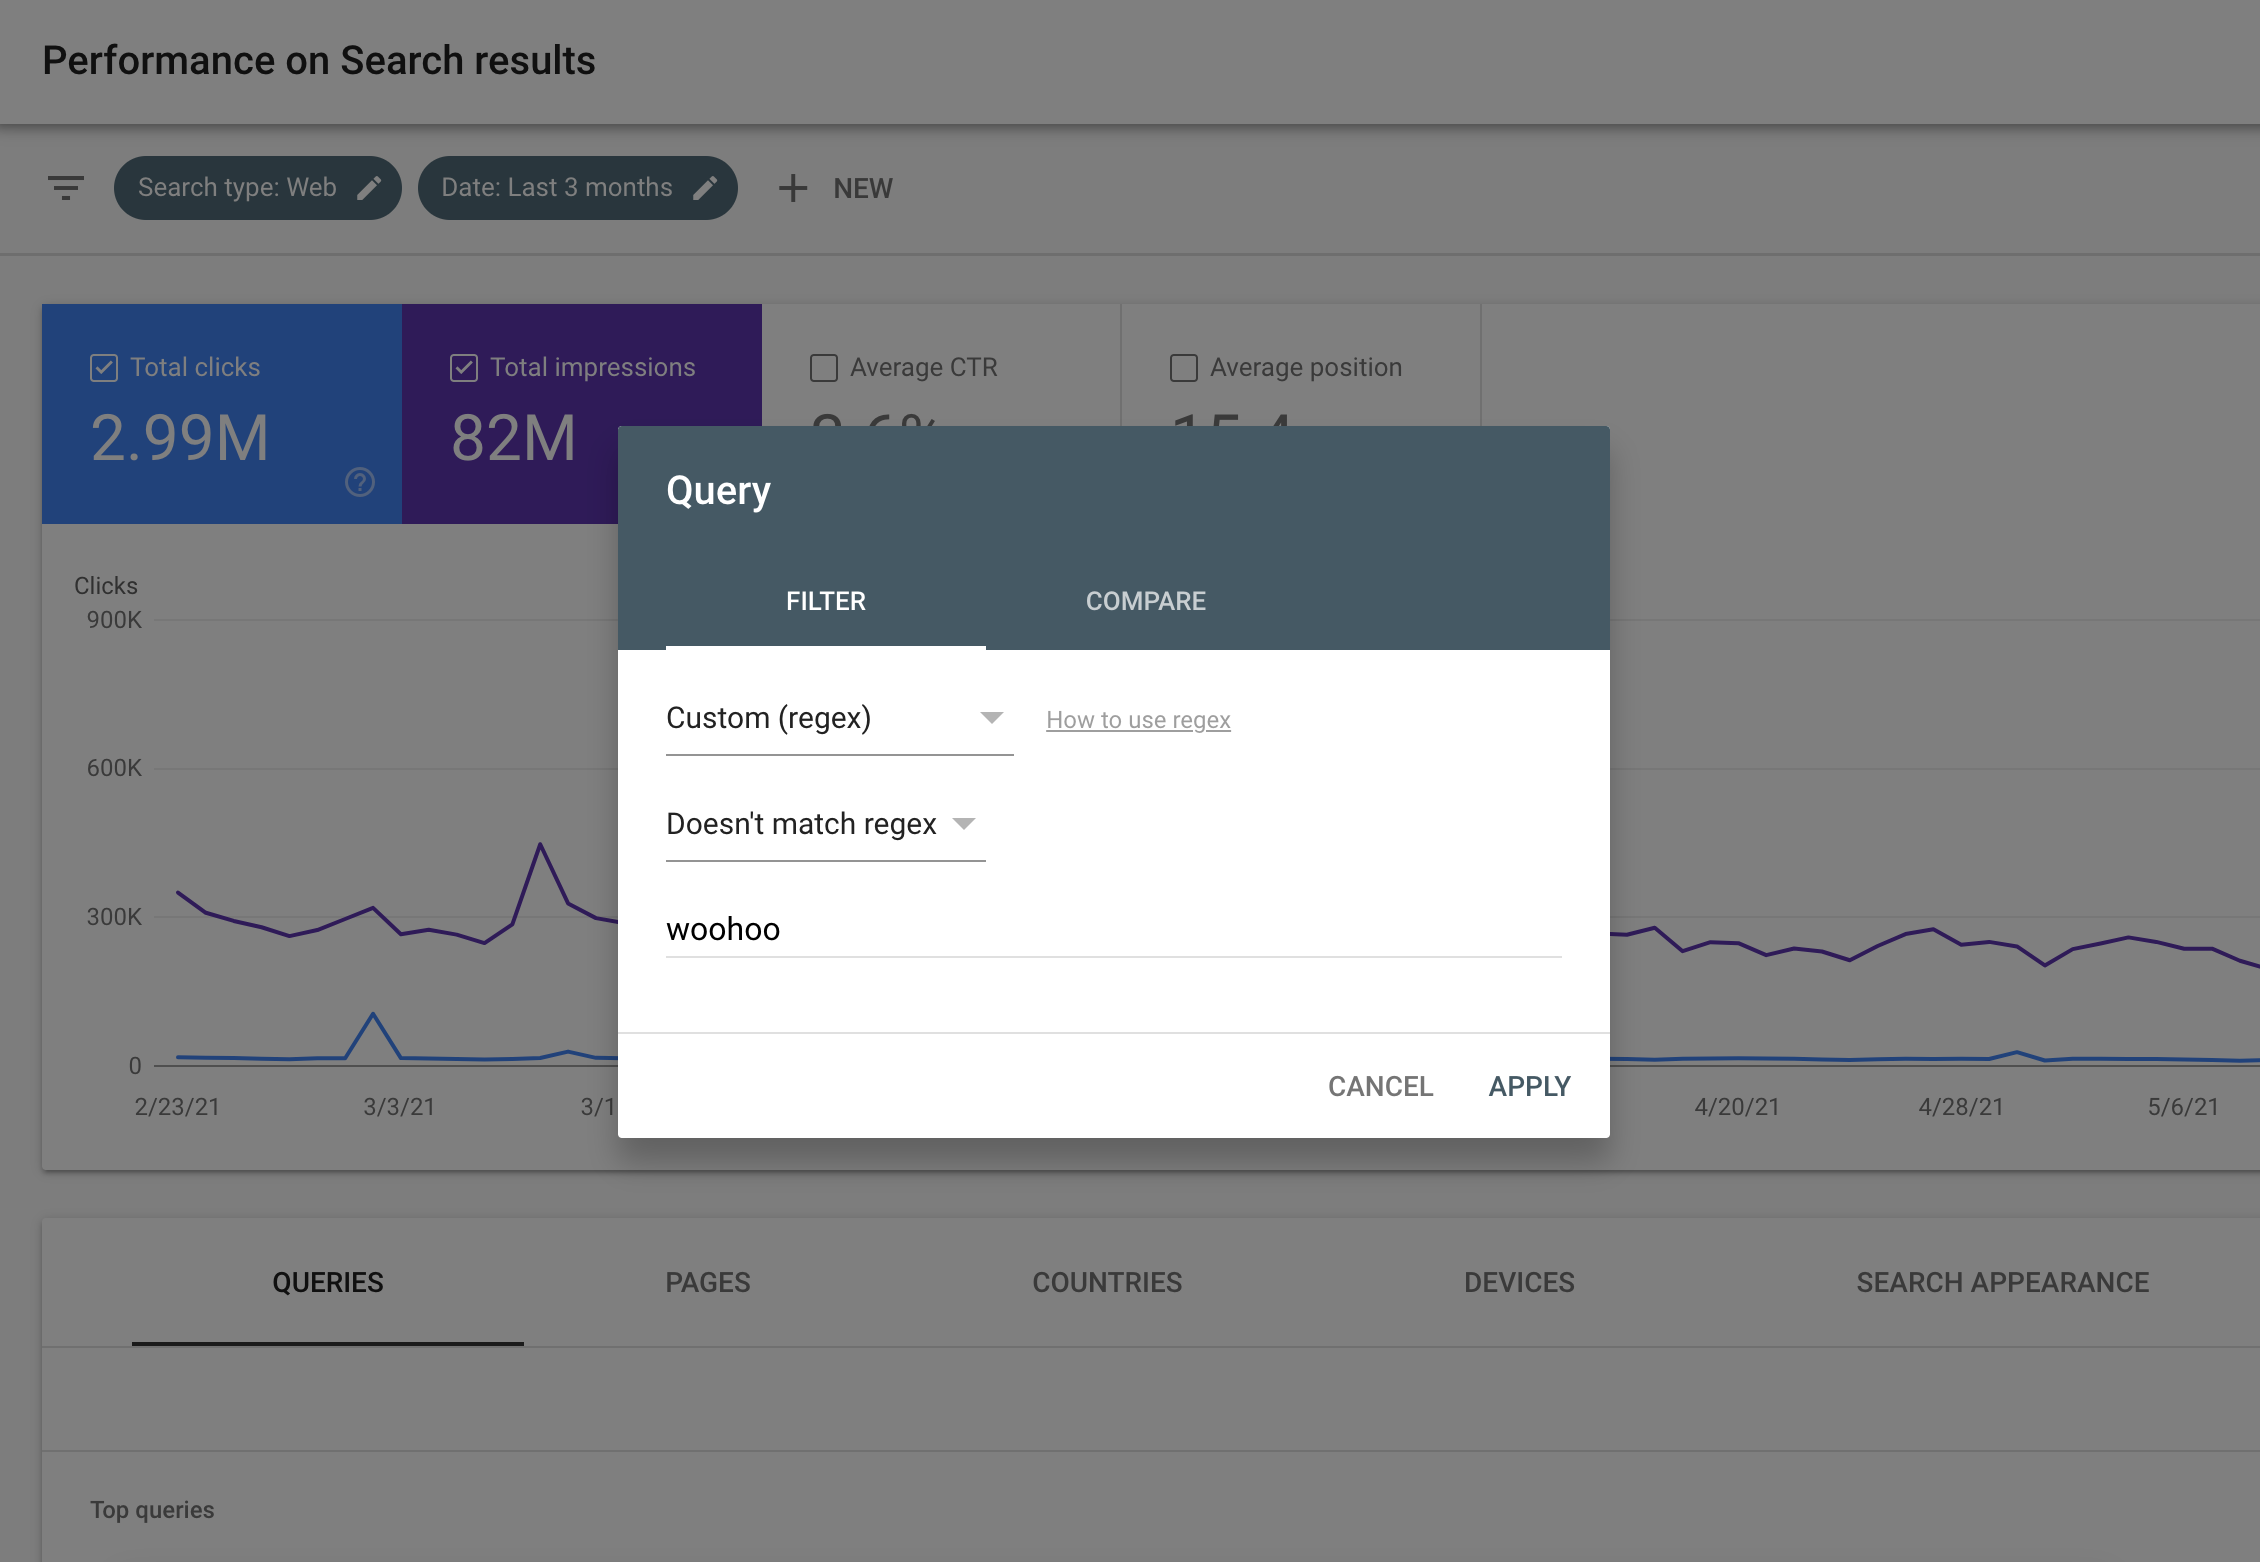Click the regex input field with woohoo
Screen dimensions: 2260x1562
(1113, 929)
